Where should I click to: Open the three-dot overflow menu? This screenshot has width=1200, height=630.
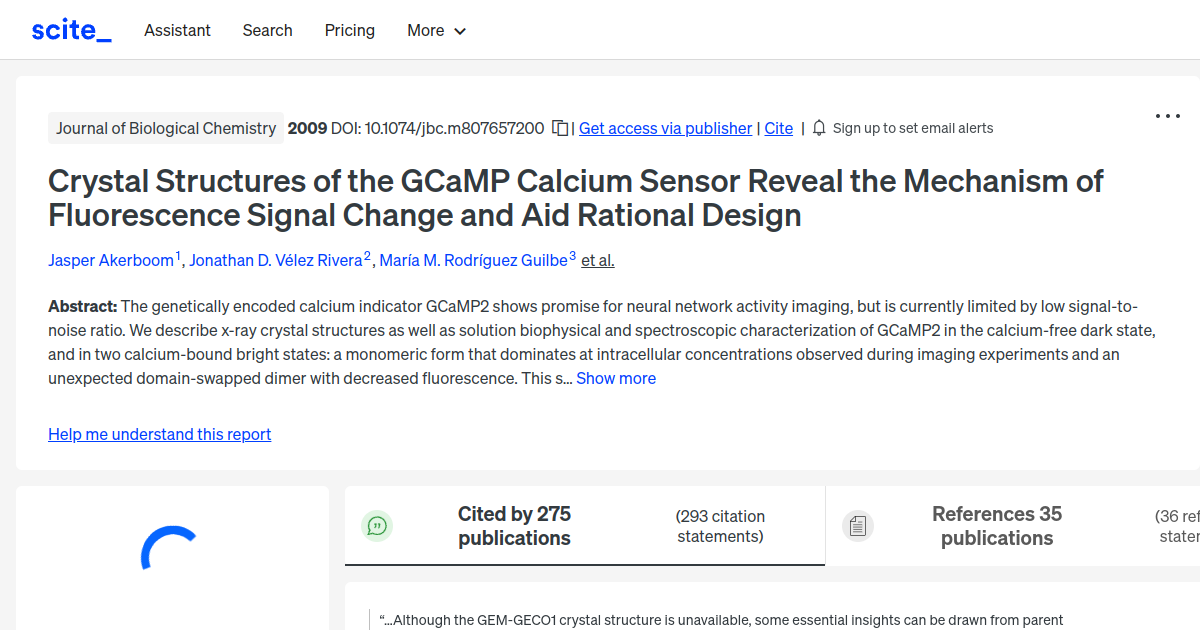[1167, 116]
